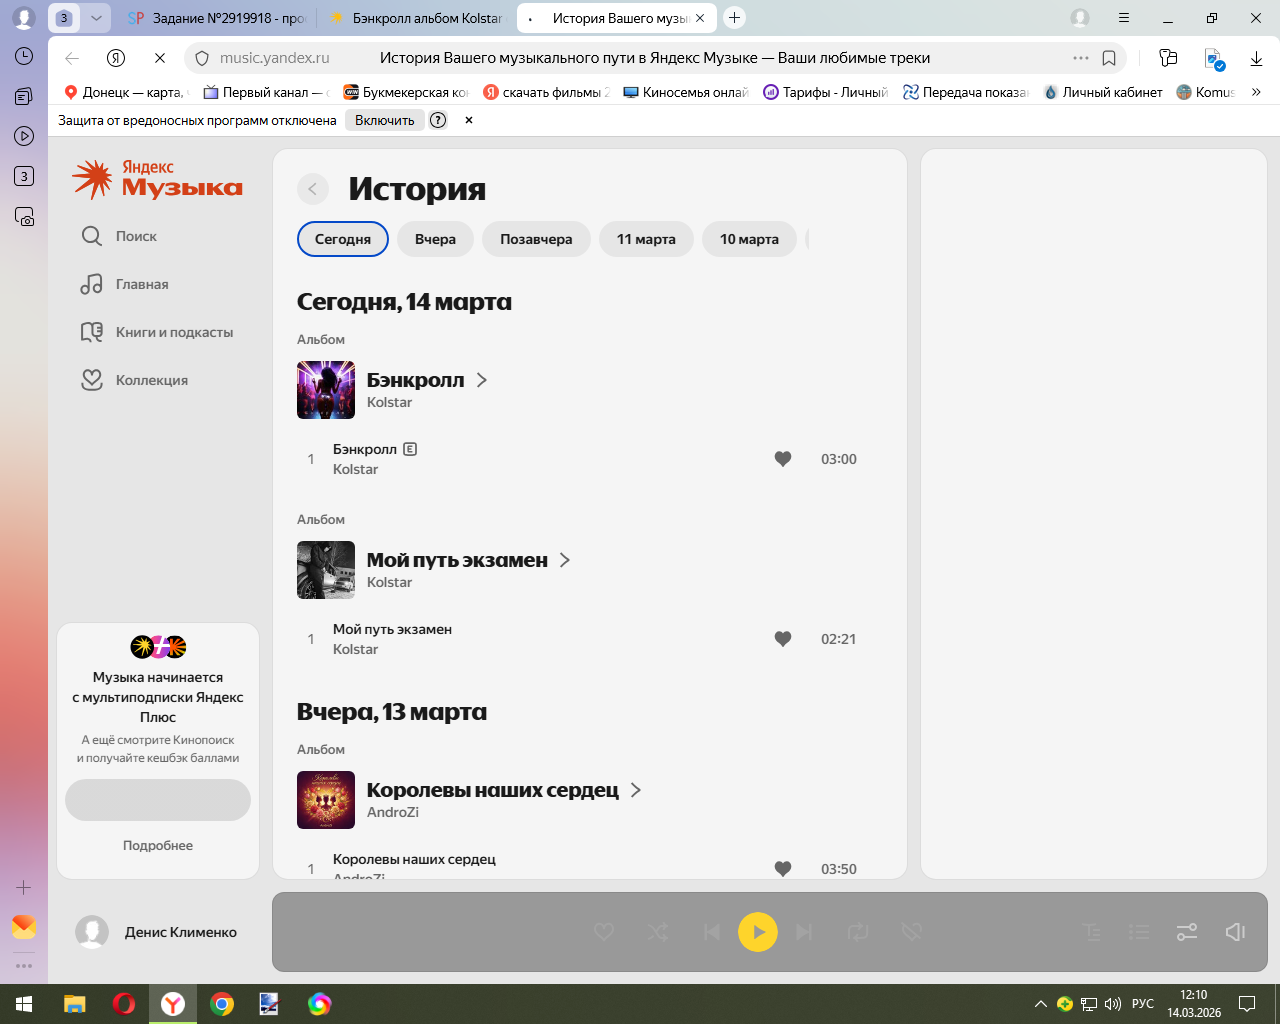Viewport: 1280px width, 1024px height.
Task: Like the track Бэнкролл with the heart
Action: click(x=783, y=459)
